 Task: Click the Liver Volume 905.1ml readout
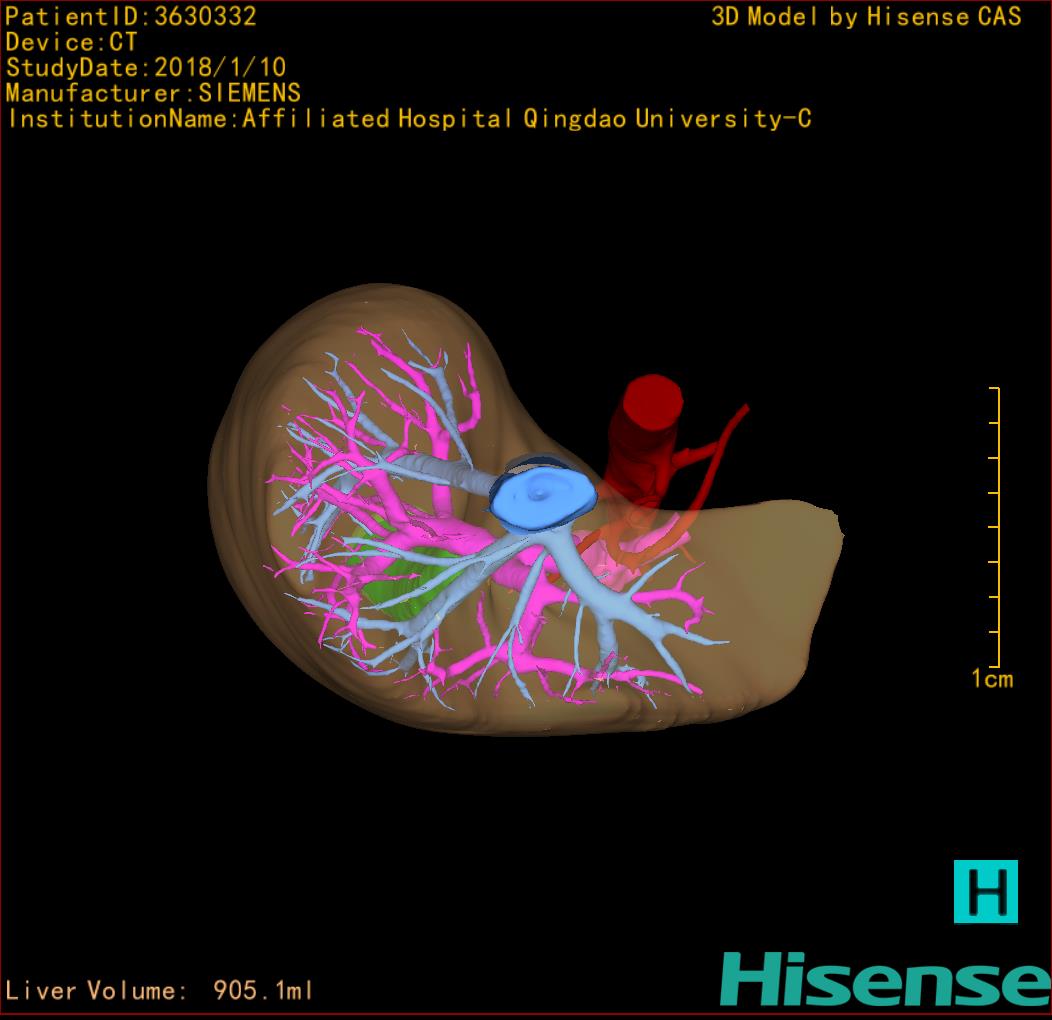[159, 990]
